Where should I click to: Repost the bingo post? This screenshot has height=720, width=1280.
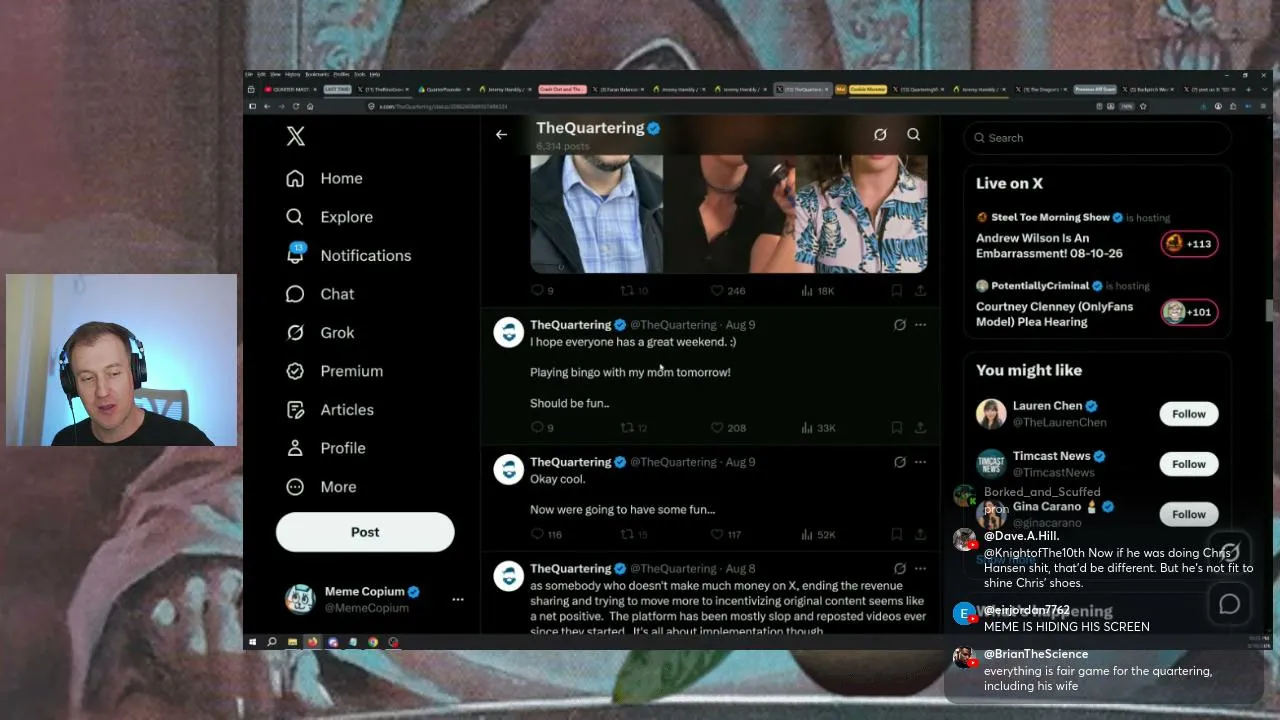click(634, 428)
